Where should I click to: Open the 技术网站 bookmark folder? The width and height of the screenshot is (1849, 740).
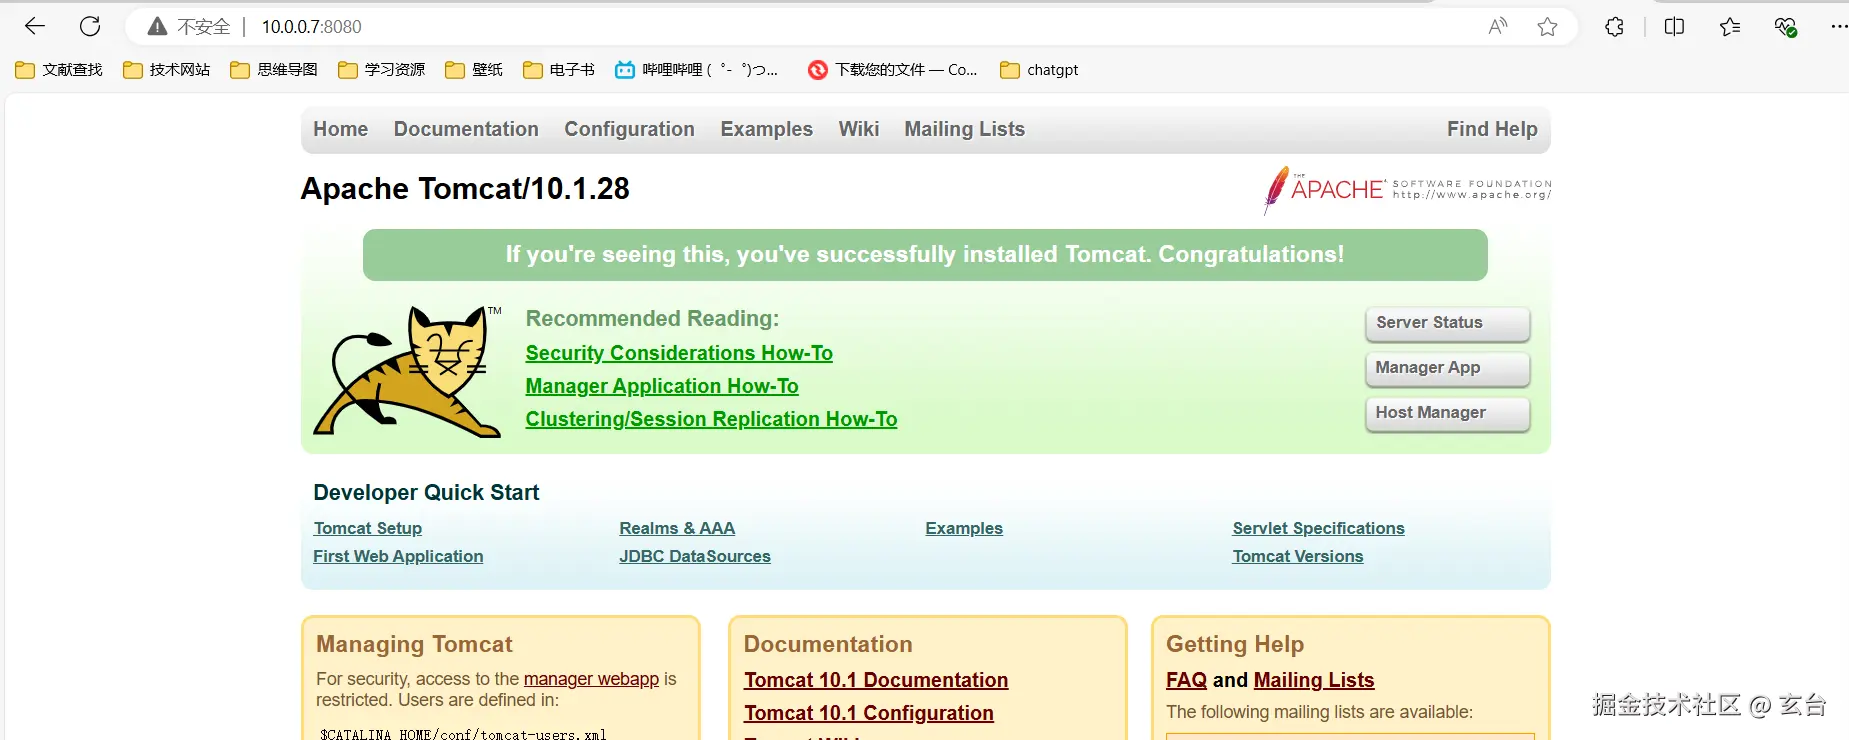pos(166,70)
